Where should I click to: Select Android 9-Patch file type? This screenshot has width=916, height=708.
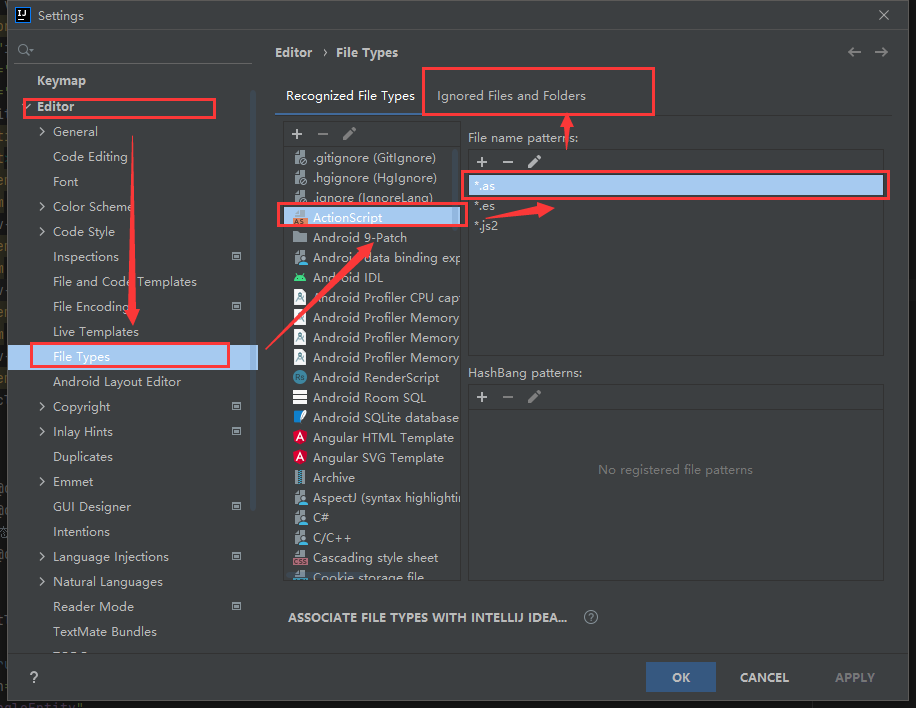[x=359, y=237]
